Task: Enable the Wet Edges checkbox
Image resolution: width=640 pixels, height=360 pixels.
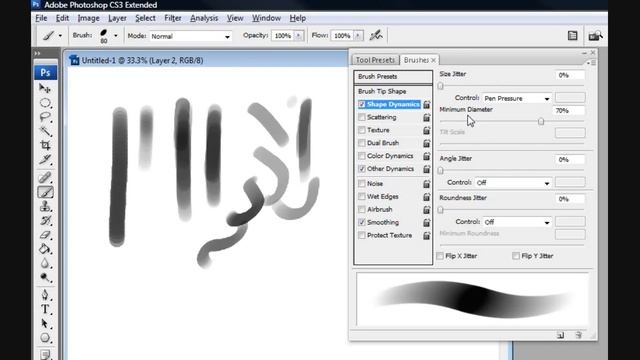Action: coord(362,197)
